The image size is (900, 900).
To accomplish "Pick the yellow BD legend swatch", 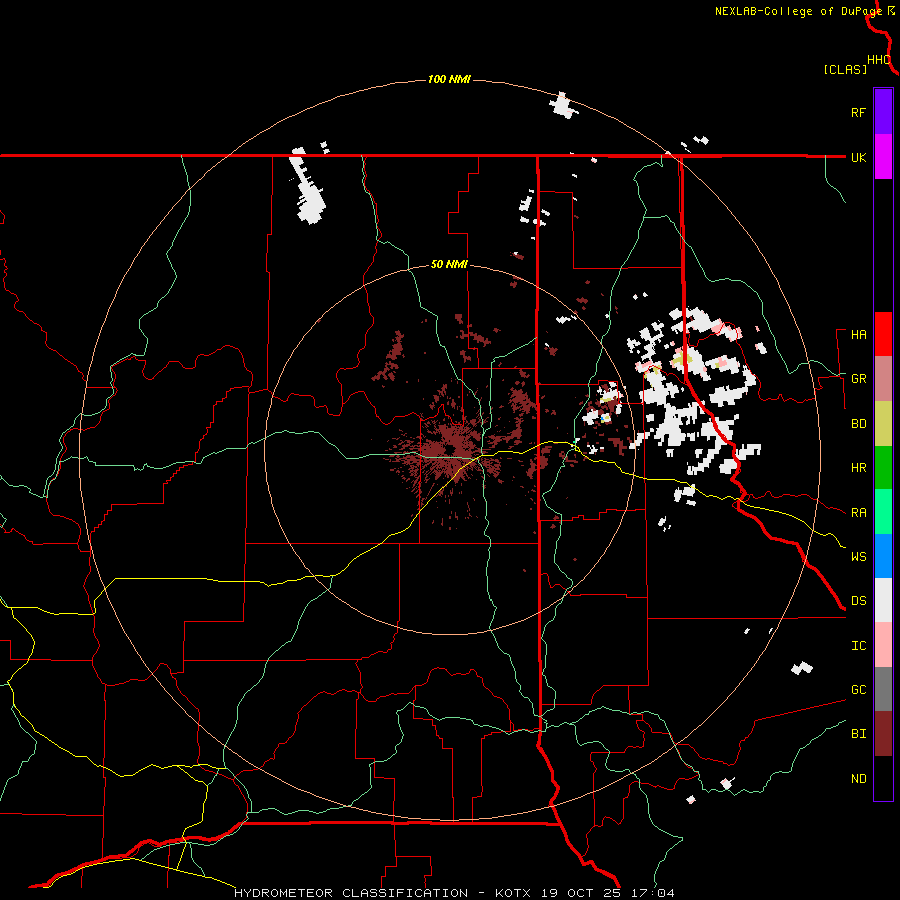I will (883, 424).
